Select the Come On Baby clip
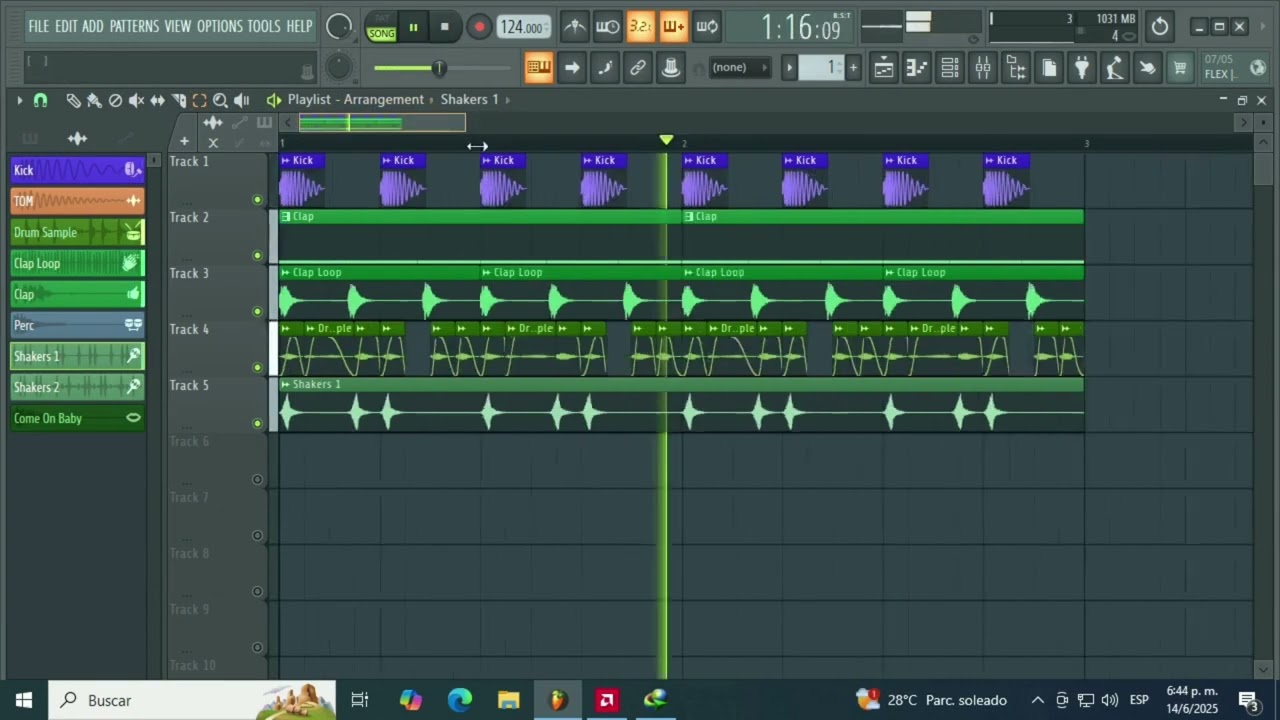Viewport: 1280px width, 720px height. click(78, 418)
